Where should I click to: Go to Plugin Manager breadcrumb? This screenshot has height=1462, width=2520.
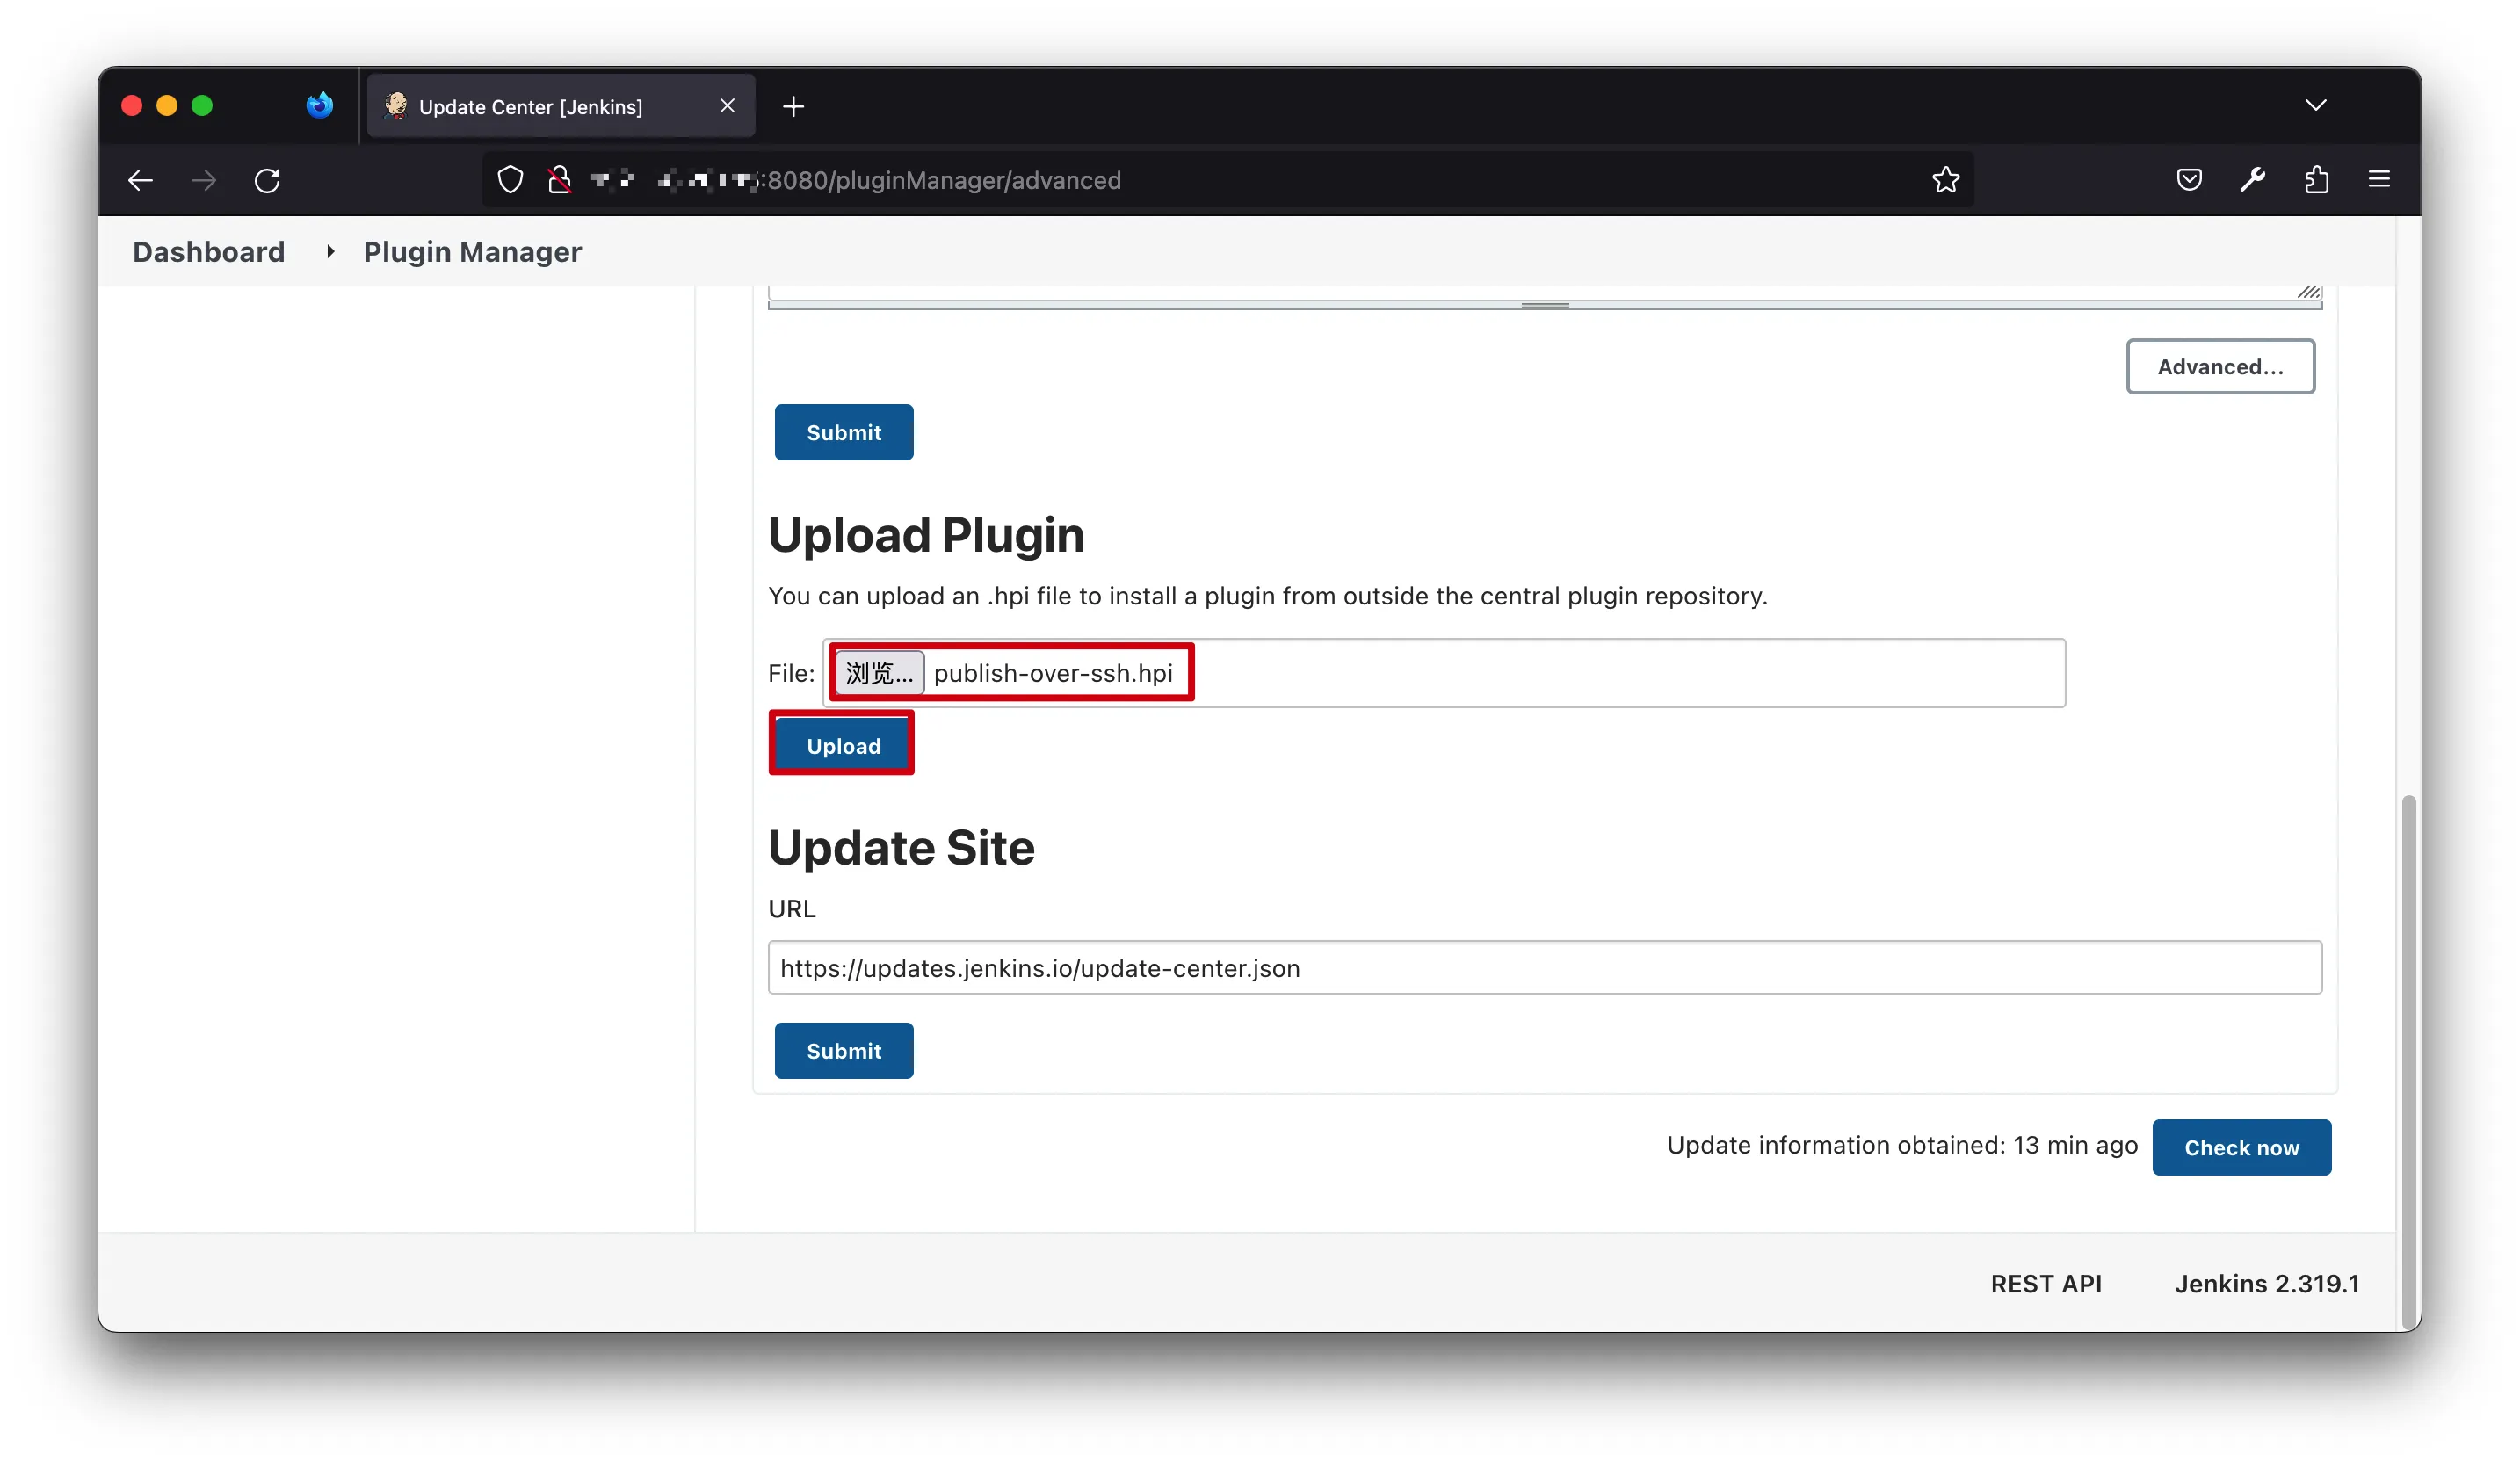tap(472, 252)
